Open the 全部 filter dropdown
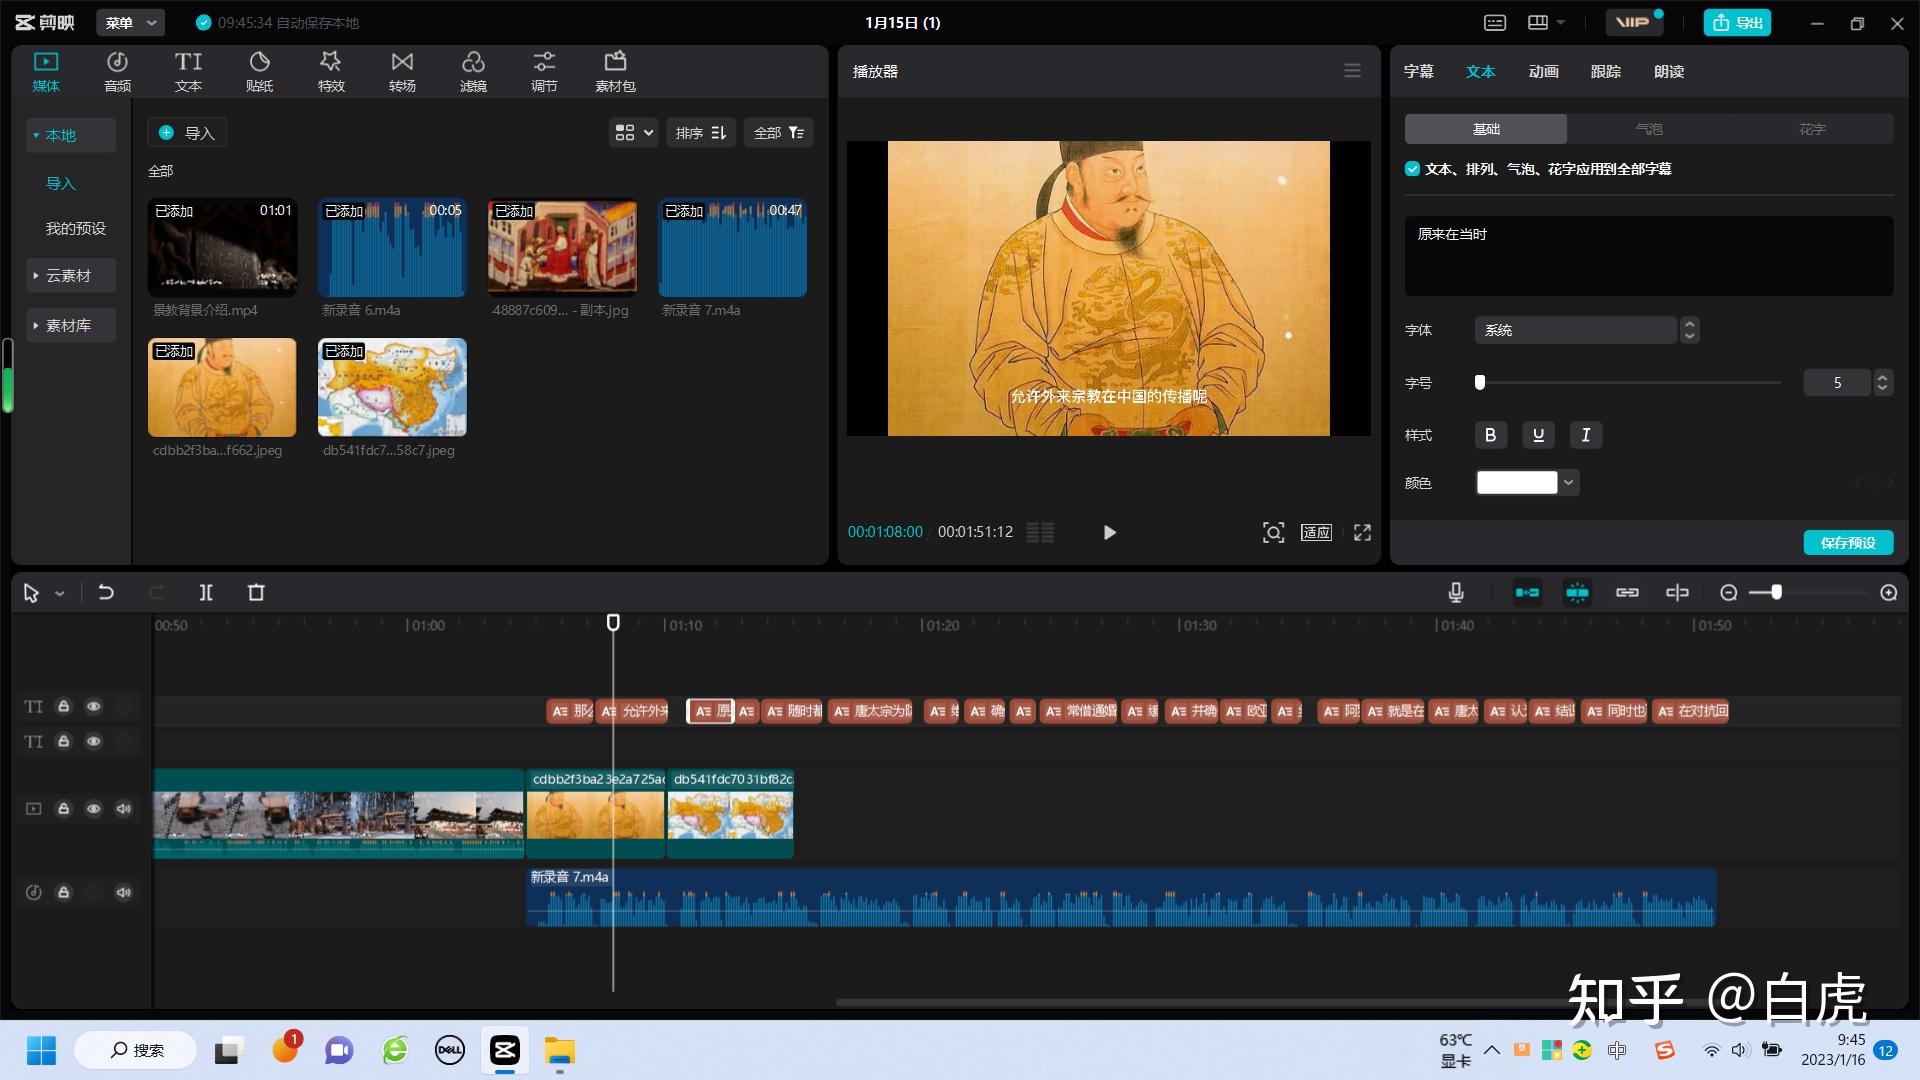The height and width of the screenshot is (1080, 1920). [778, 133]
